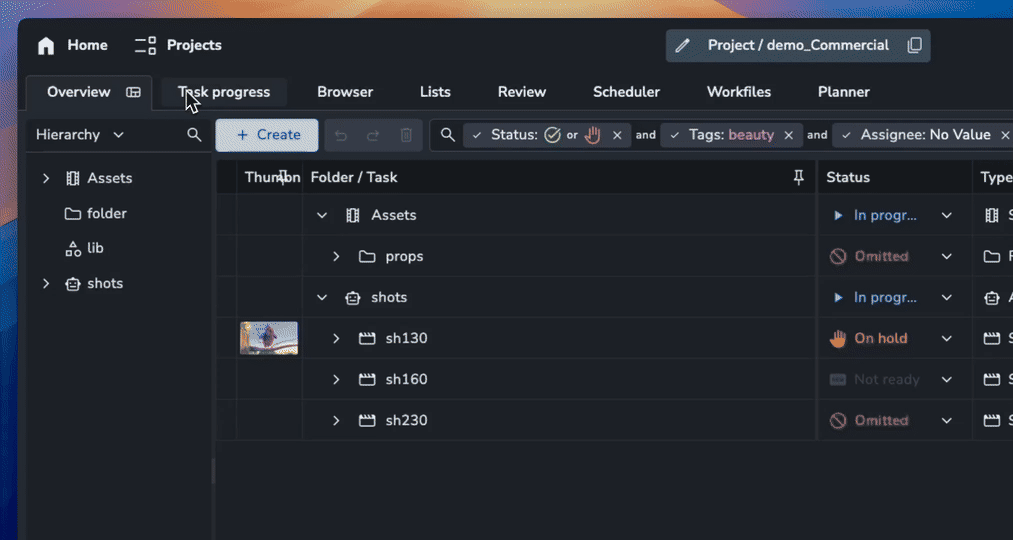
Task: Click the Home icon in the top bar
Action: [46, 45]
